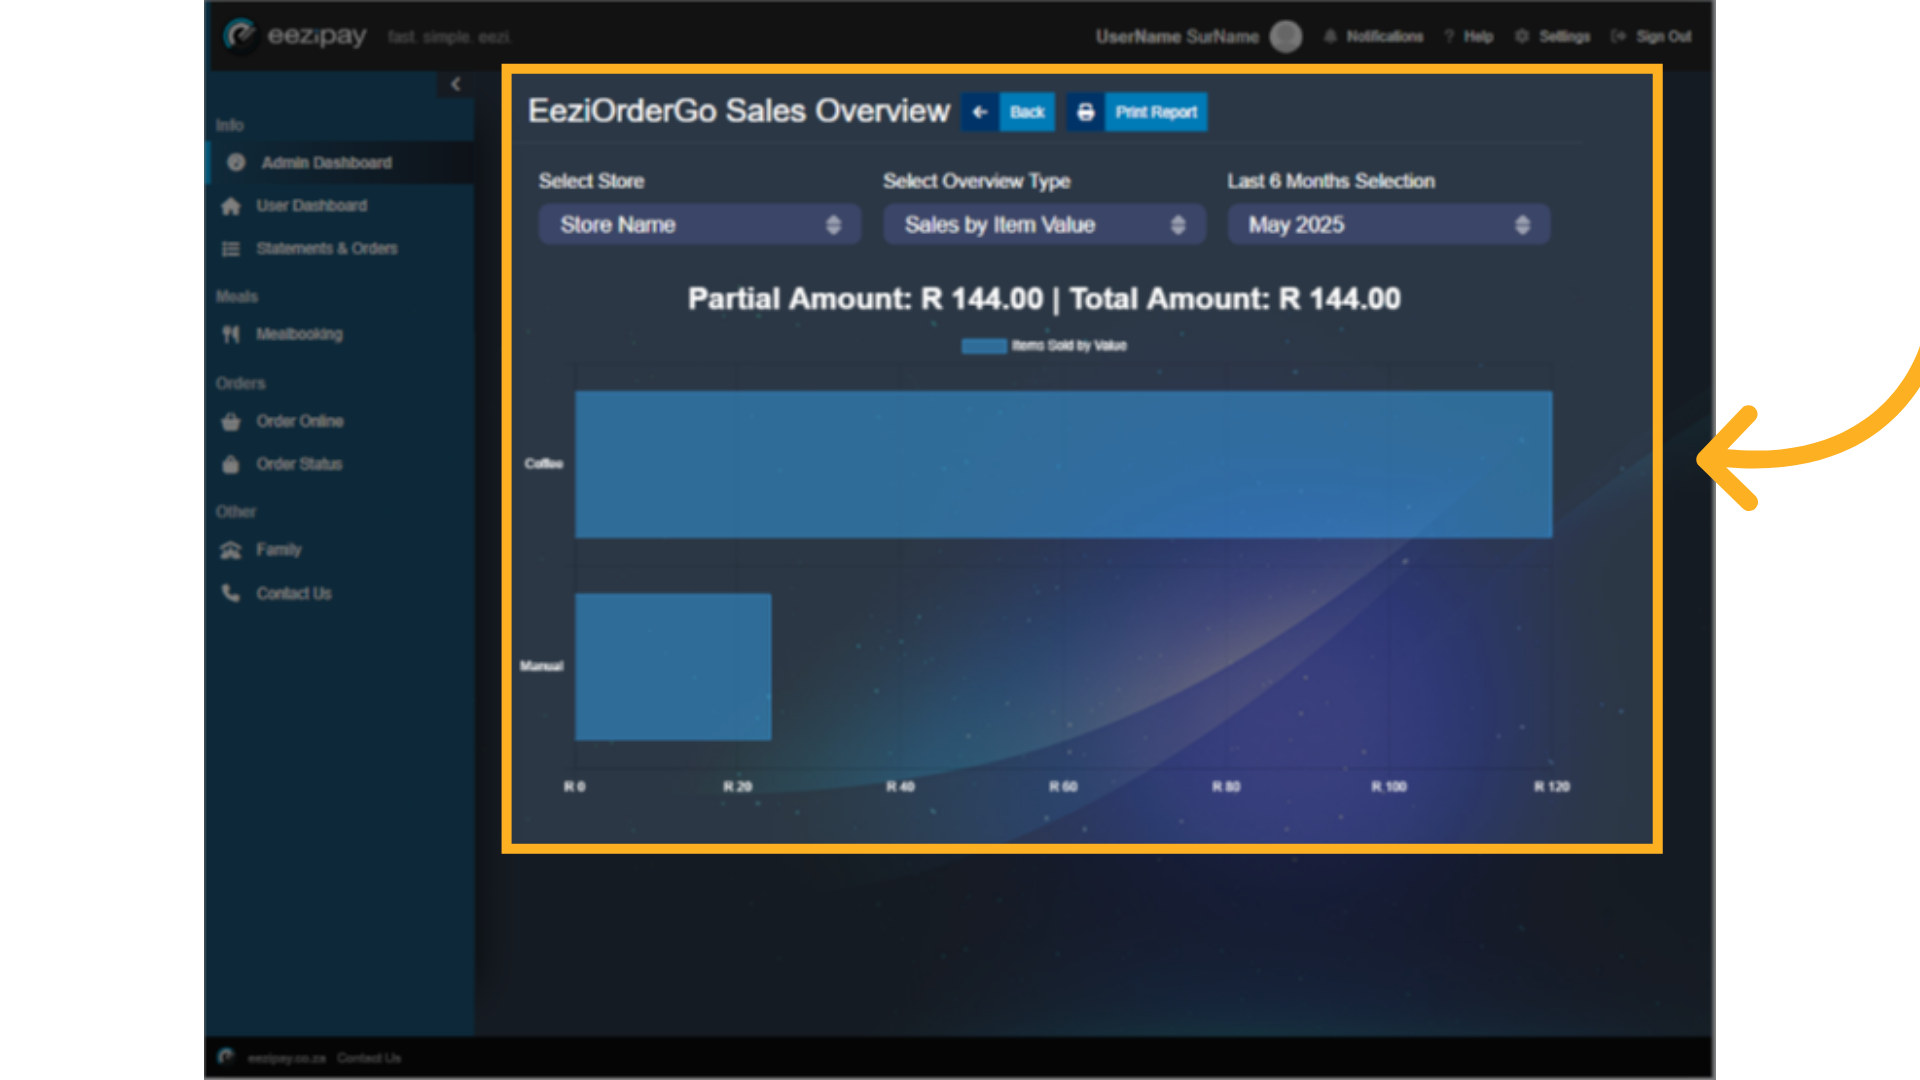Open the Store Name dropdown
Viewport: 1920px width, 1080px height.
click(699, 225)
